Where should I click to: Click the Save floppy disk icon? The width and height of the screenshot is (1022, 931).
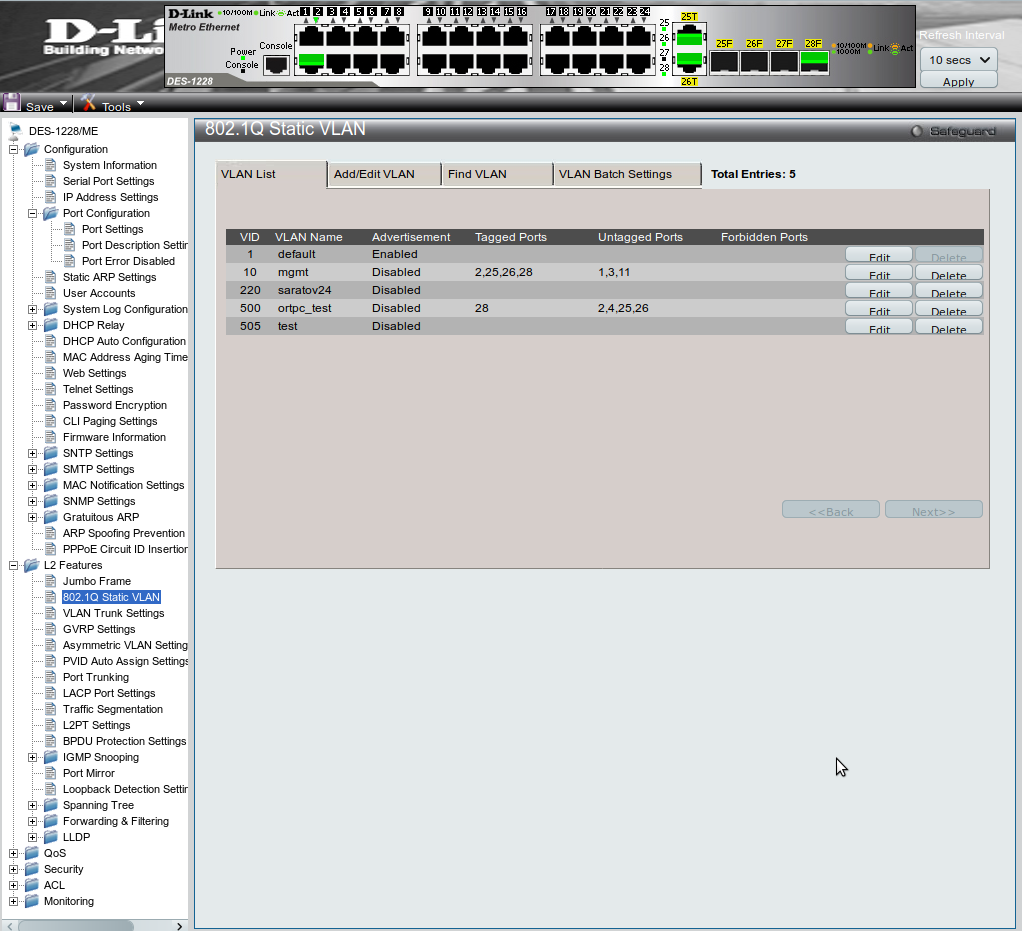[12, 103]
